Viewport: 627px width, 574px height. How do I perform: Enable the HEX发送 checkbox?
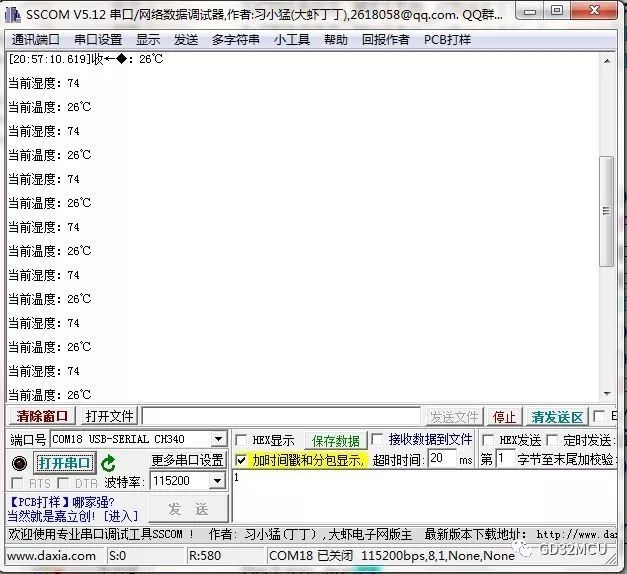488,440
